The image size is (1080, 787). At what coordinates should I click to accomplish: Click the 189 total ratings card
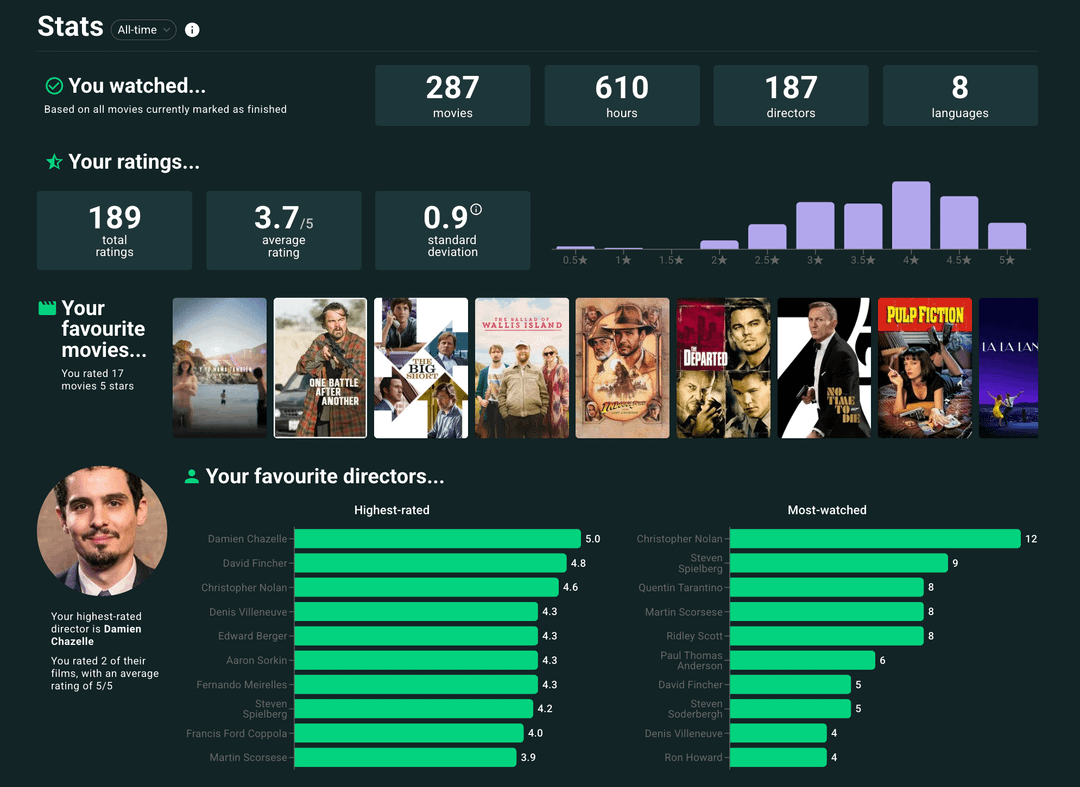[x=114, y=230]
